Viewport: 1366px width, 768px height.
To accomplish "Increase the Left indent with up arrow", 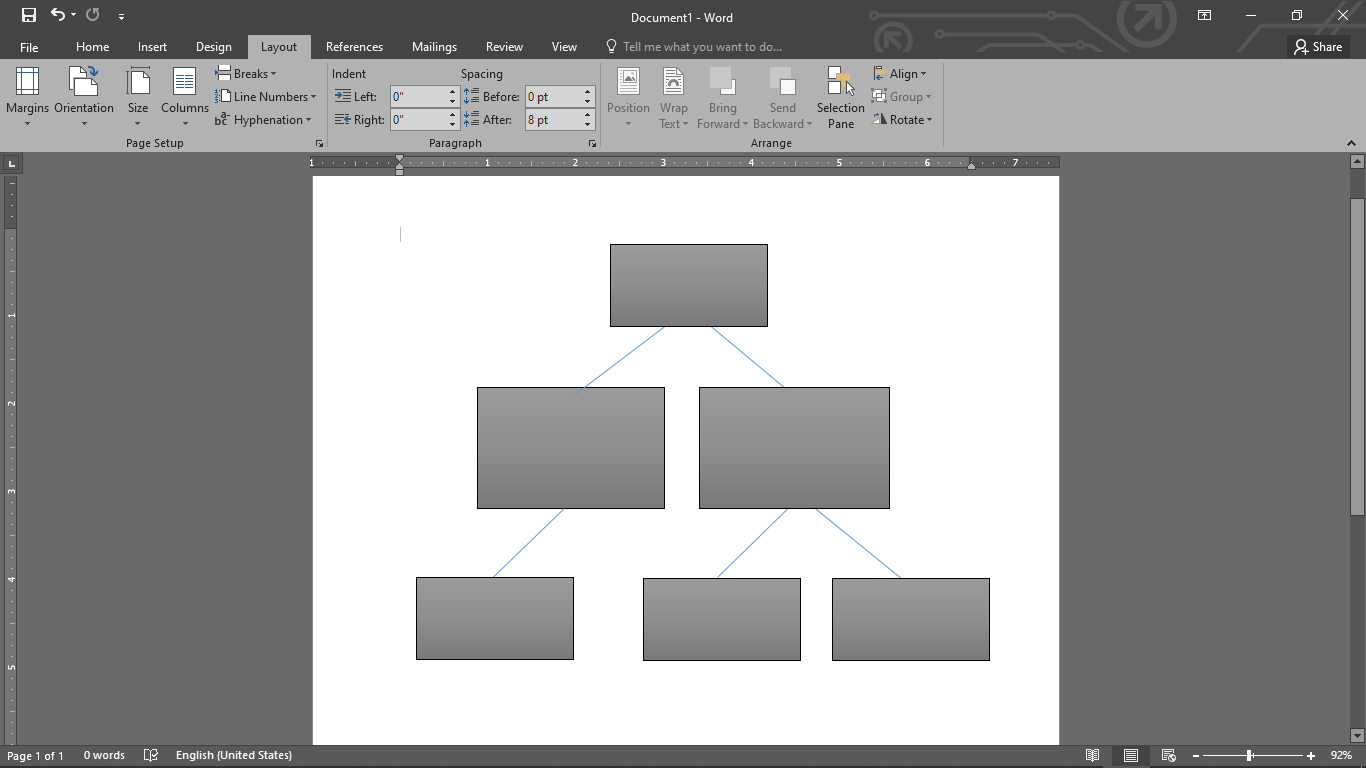I will click(x=452, y=92).
